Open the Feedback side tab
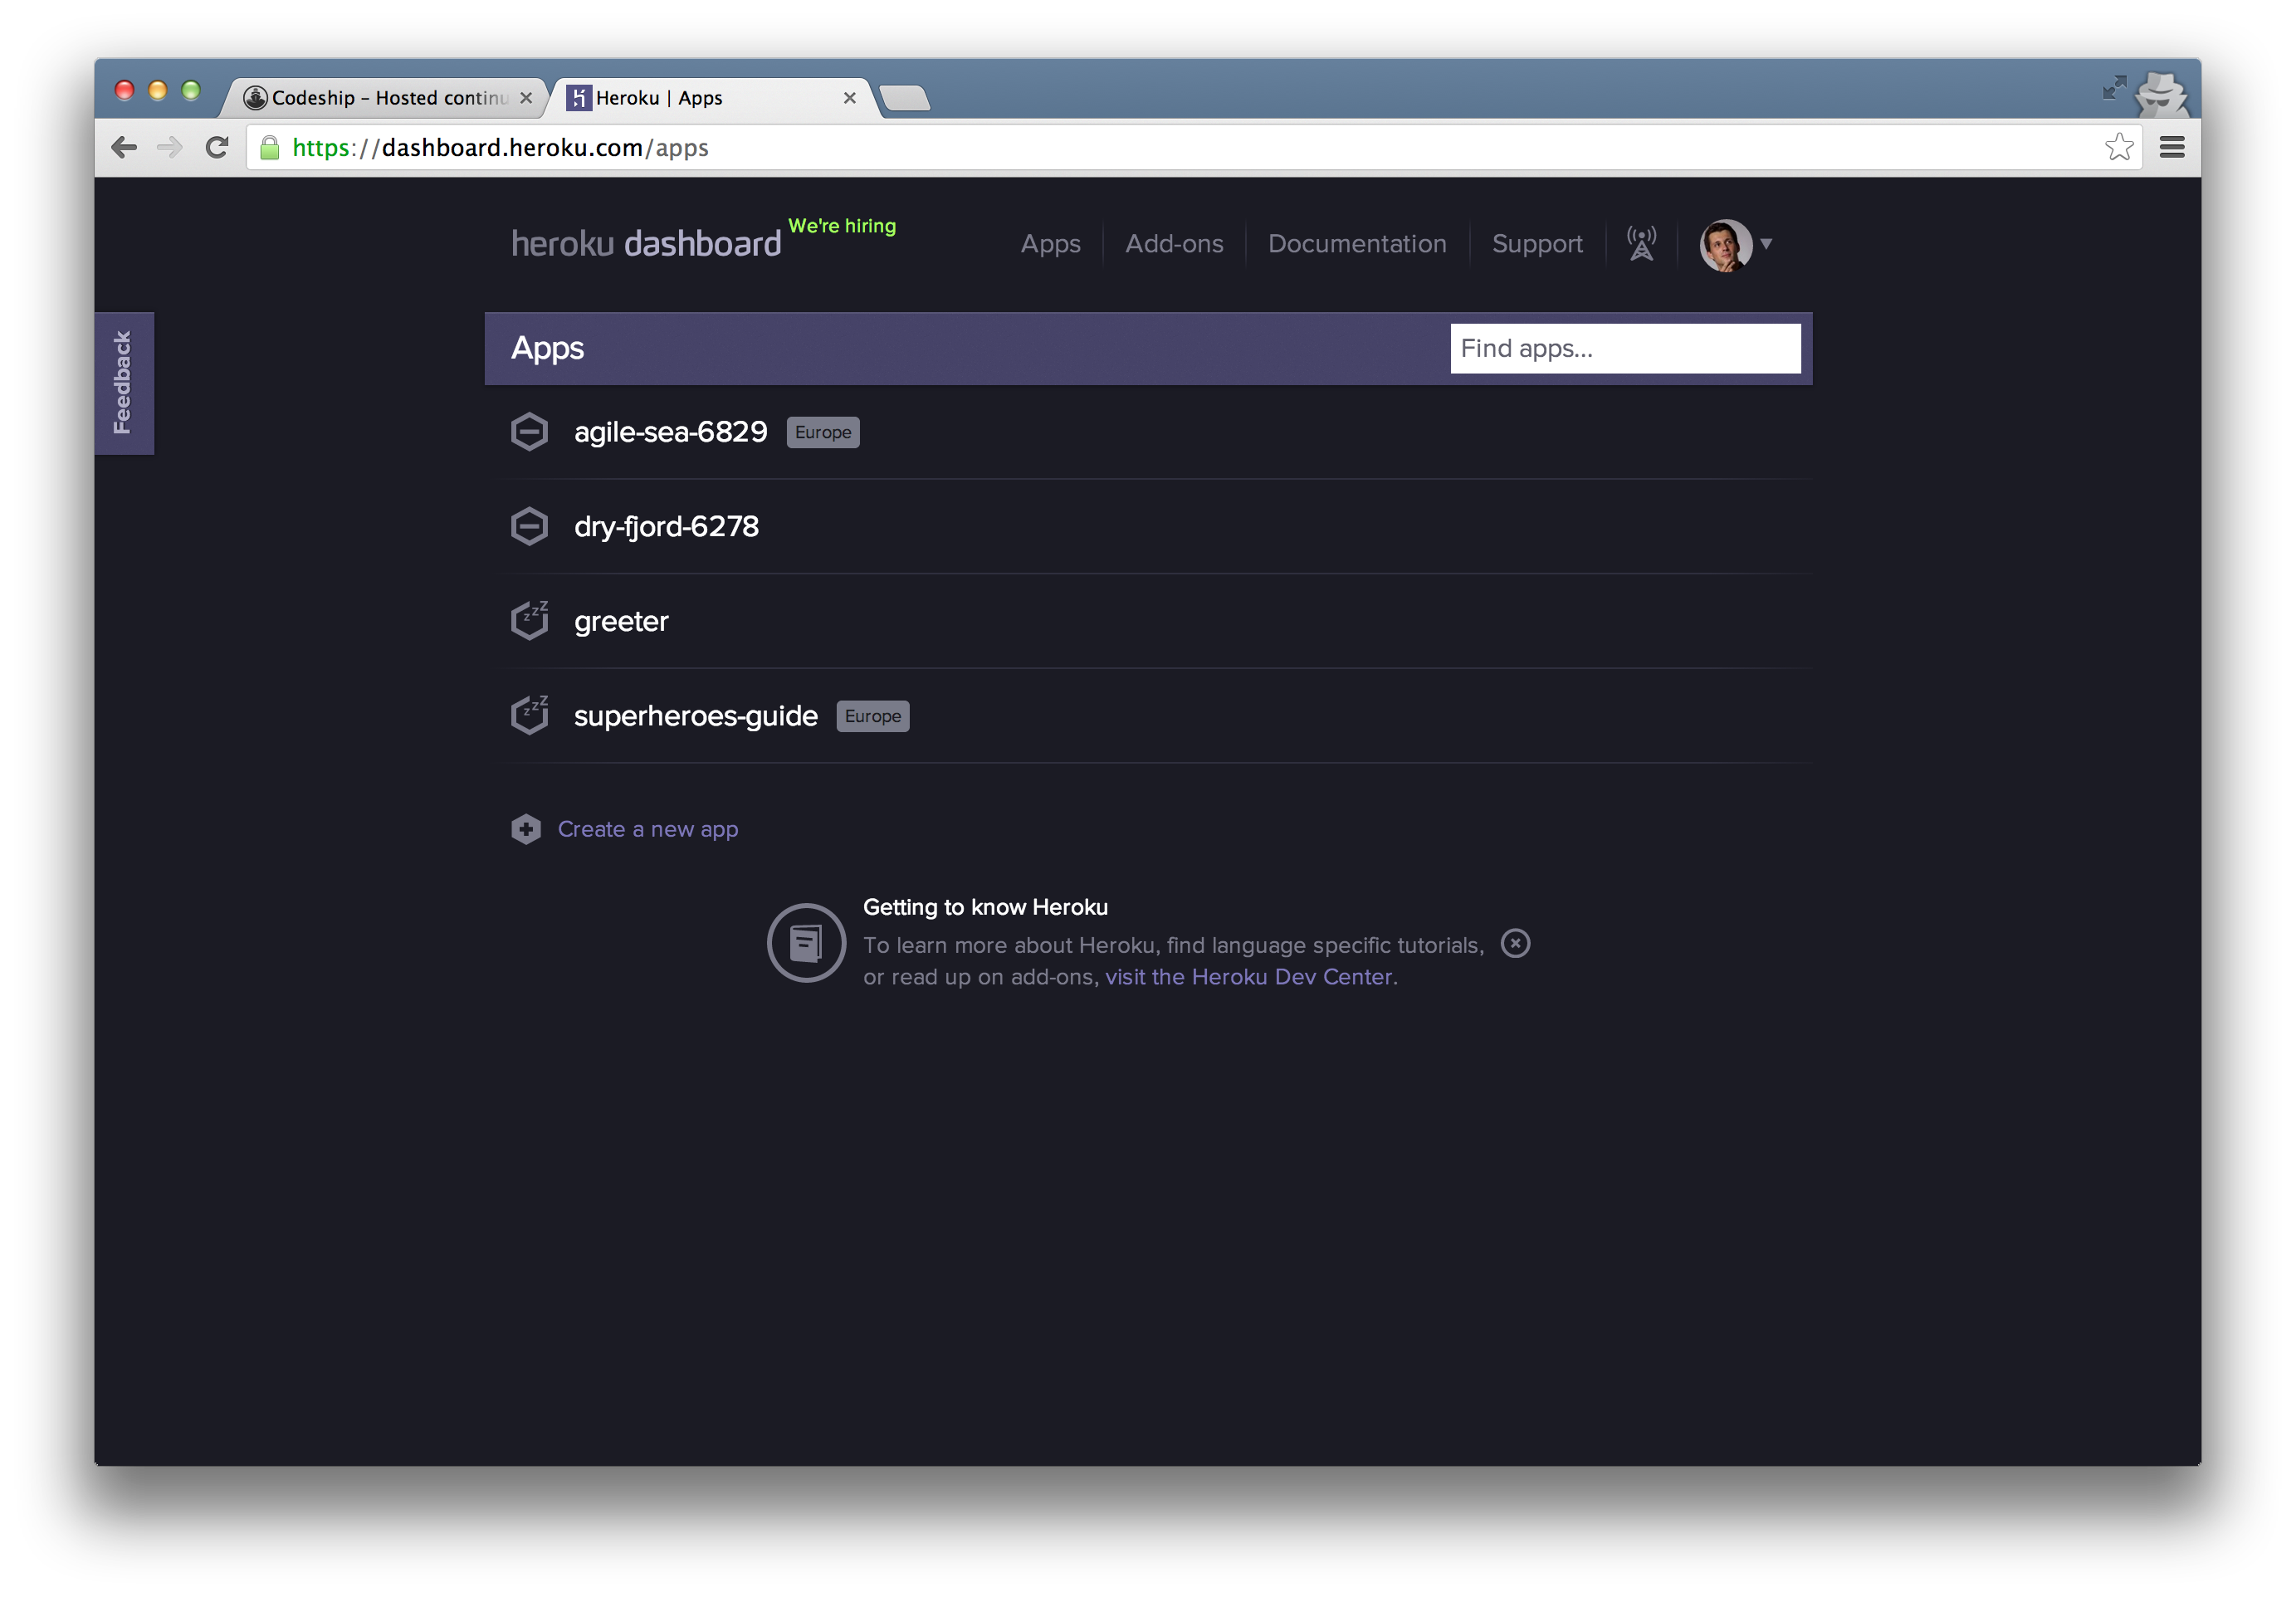 123,383
